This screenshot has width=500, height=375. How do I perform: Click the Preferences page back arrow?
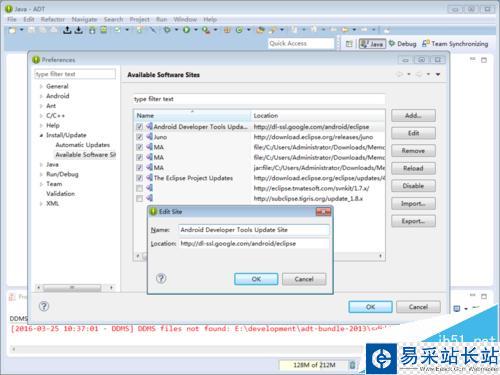point(399,74)
